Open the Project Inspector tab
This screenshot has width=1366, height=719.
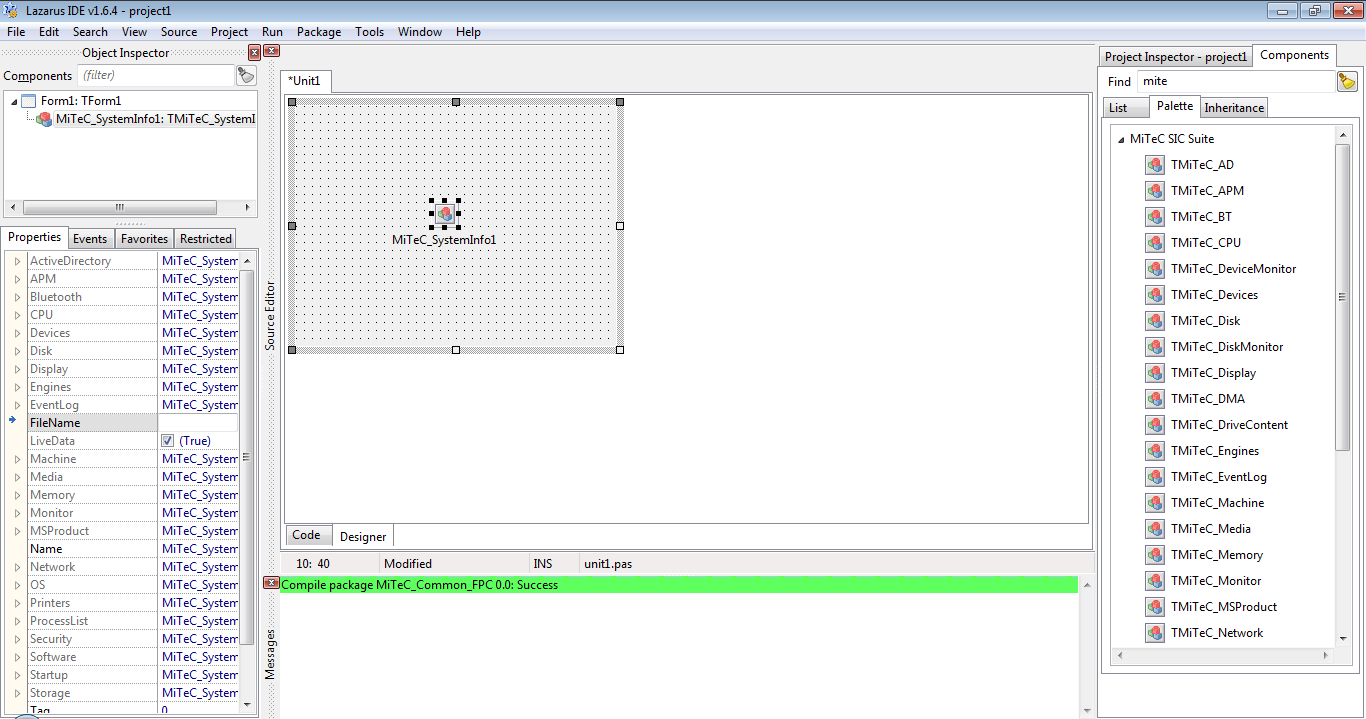1176,57
